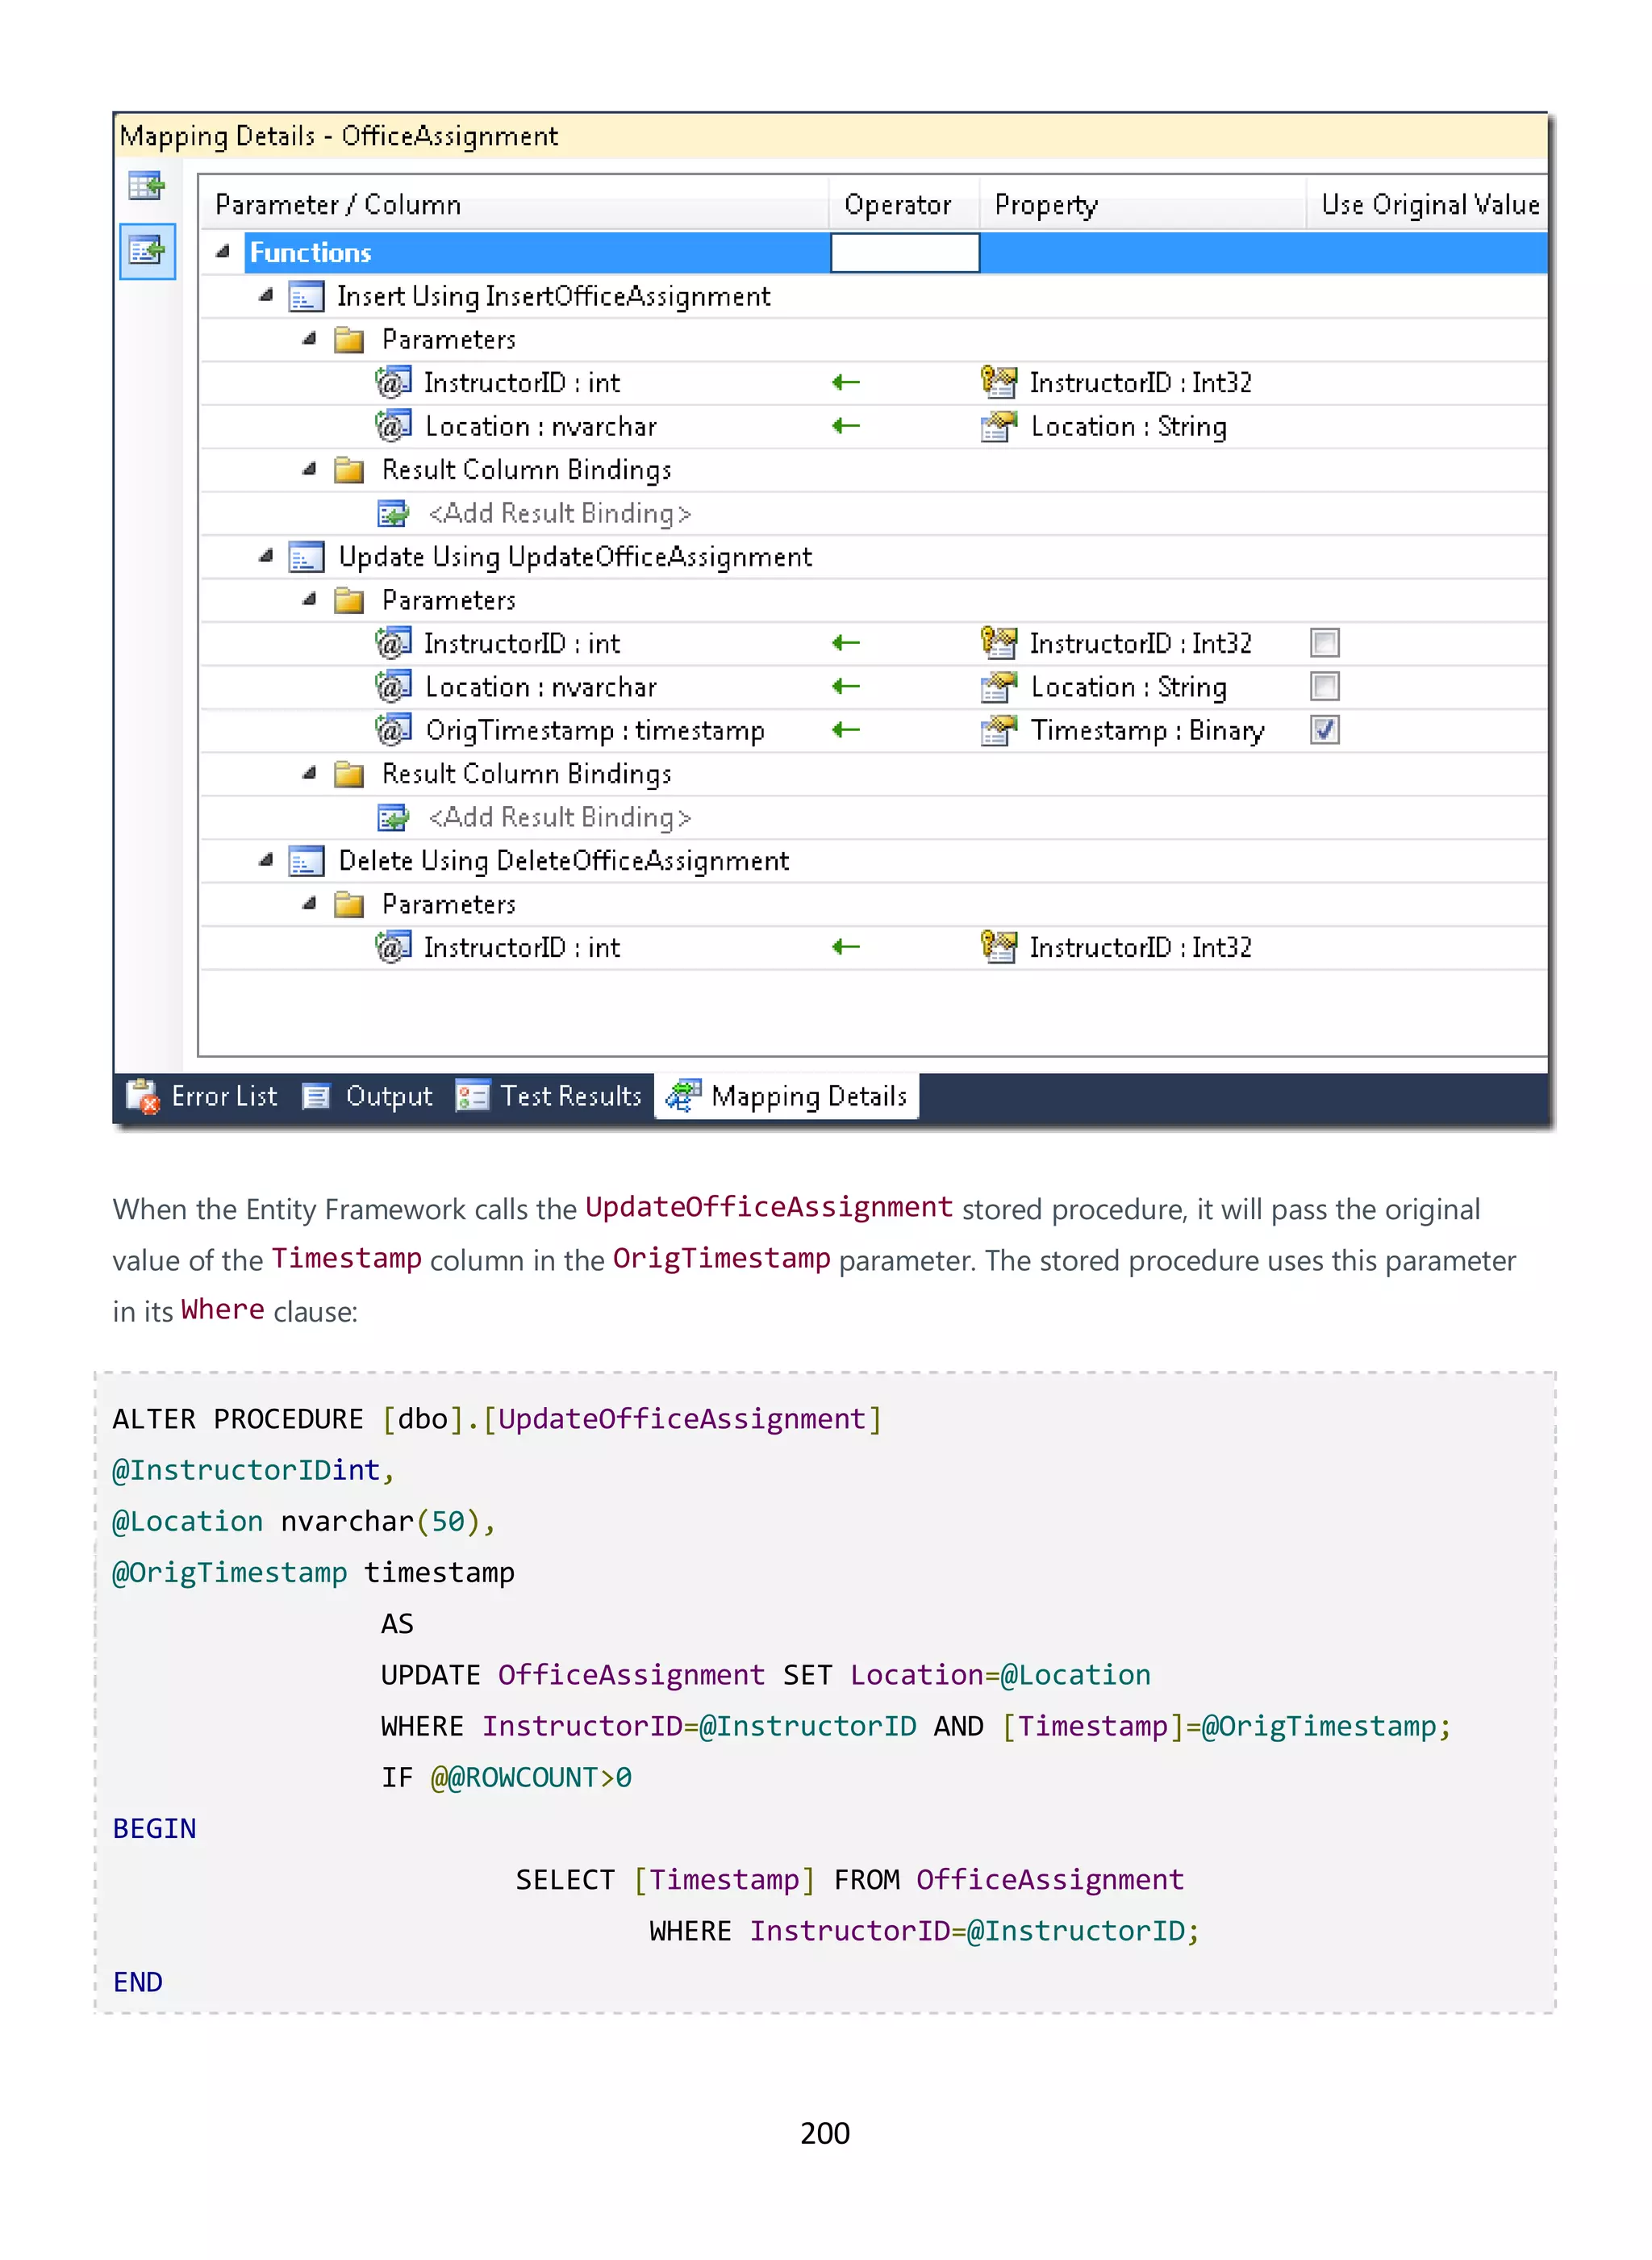
Task: Uncheck Use Original Value for Timestamp : Binary
Action: [1325, 730]
